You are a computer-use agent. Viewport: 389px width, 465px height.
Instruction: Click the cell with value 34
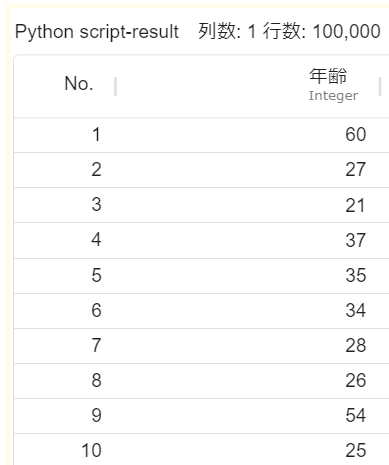pos(356,310)
